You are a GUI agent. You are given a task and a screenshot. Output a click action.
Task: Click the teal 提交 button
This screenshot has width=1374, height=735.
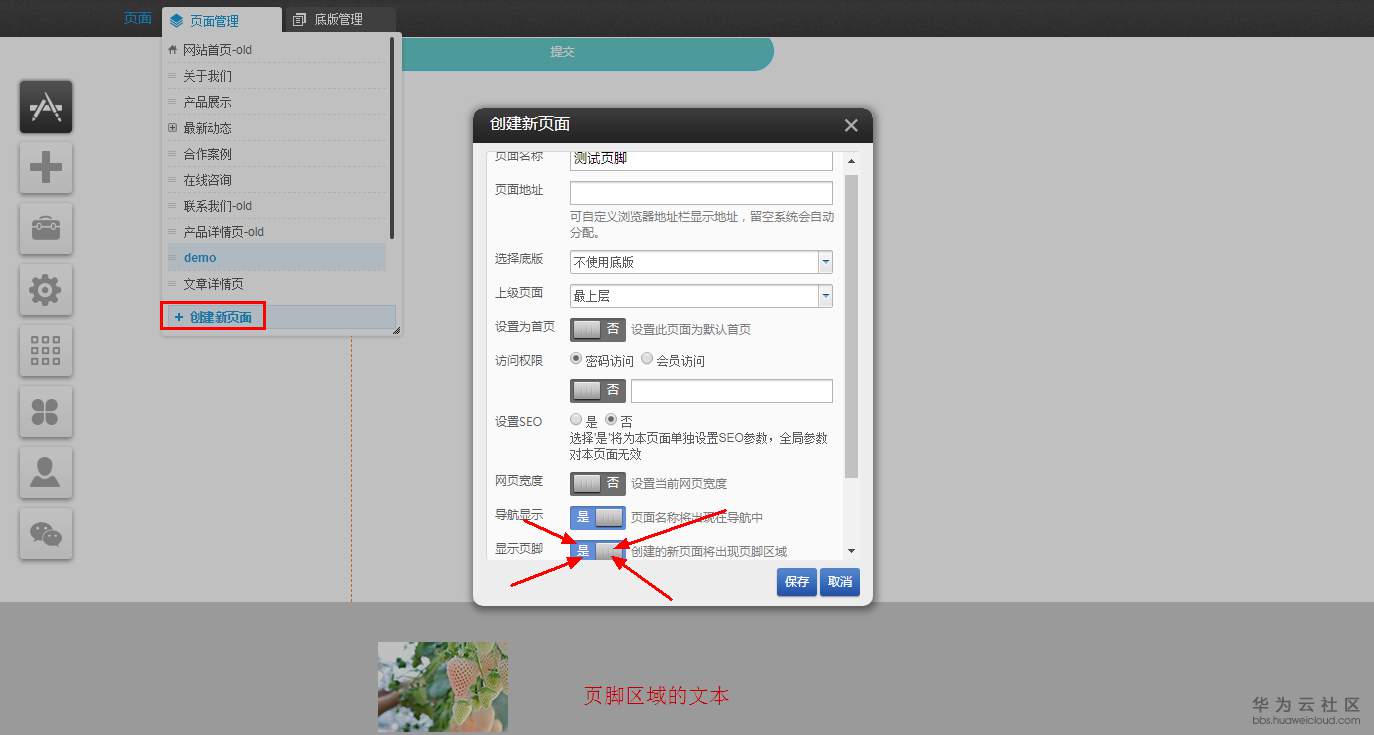562,52
